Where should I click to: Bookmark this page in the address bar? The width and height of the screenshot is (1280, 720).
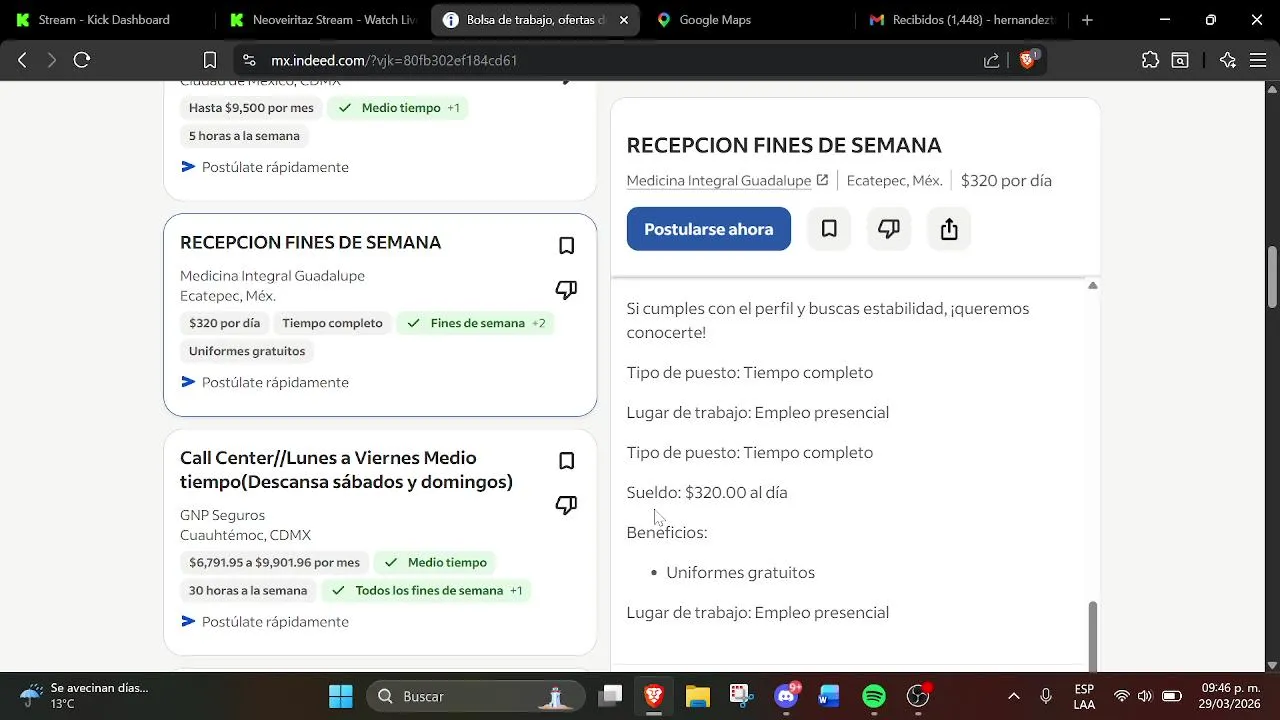210,60
